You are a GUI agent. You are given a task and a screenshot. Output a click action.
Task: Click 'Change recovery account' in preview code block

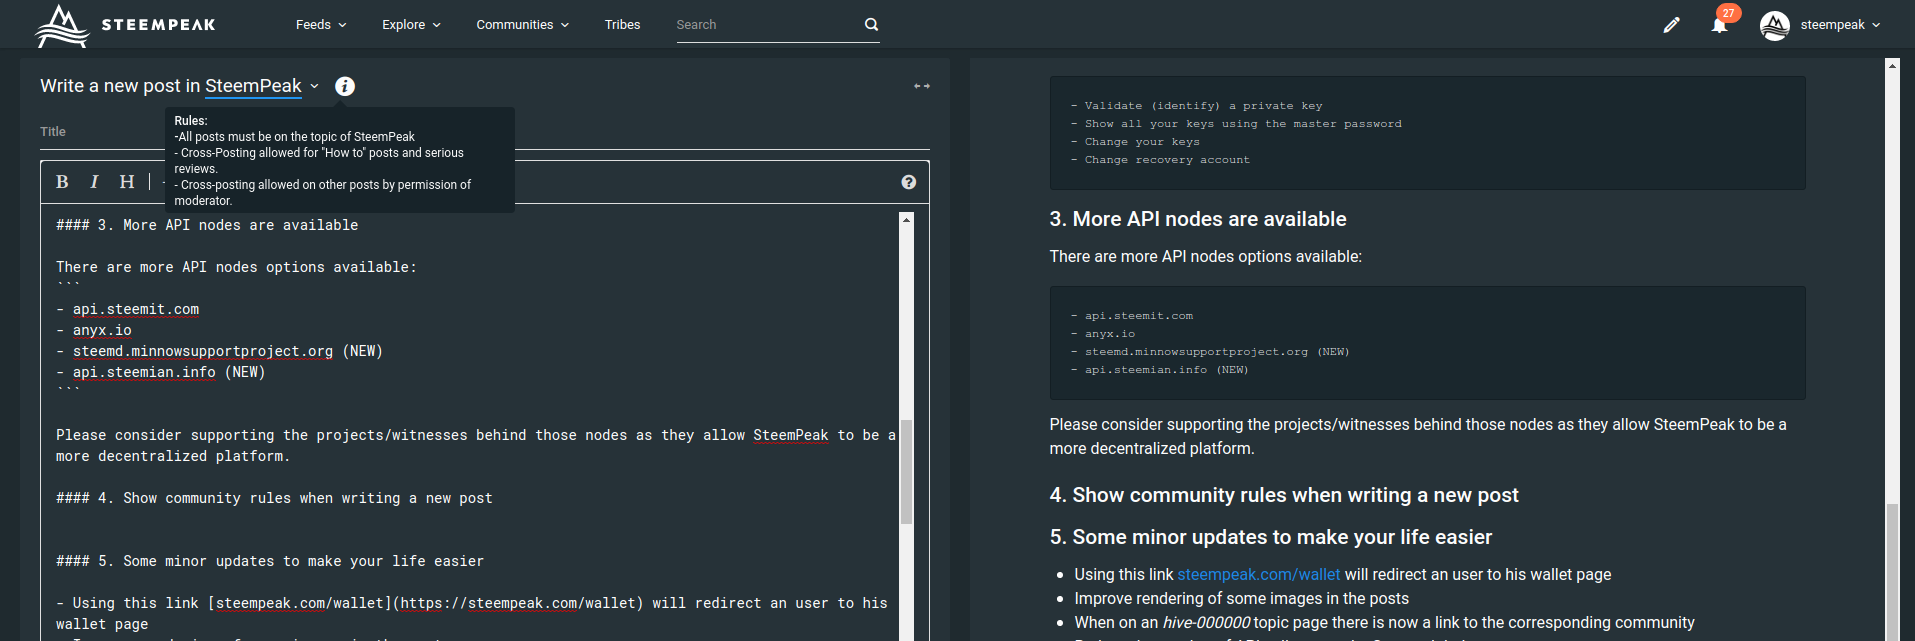coord(1167,160)
